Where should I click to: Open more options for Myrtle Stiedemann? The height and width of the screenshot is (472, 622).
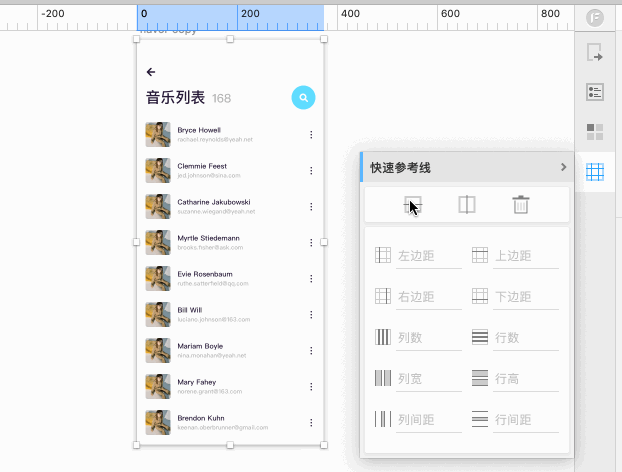[311, 242]
